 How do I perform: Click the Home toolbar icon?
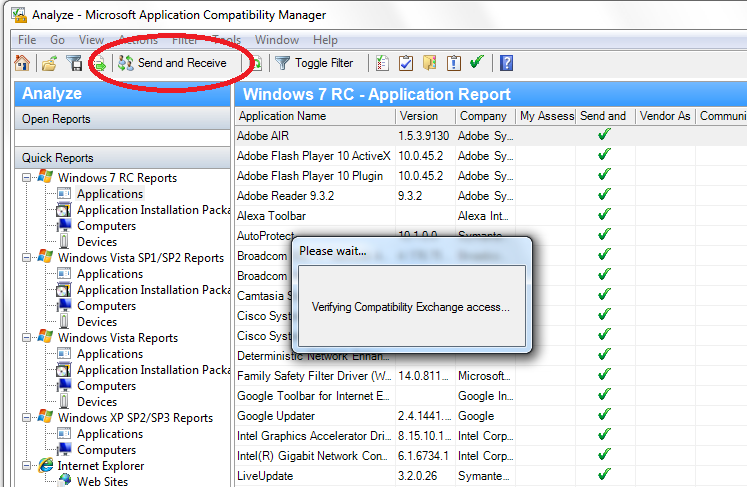22,63
